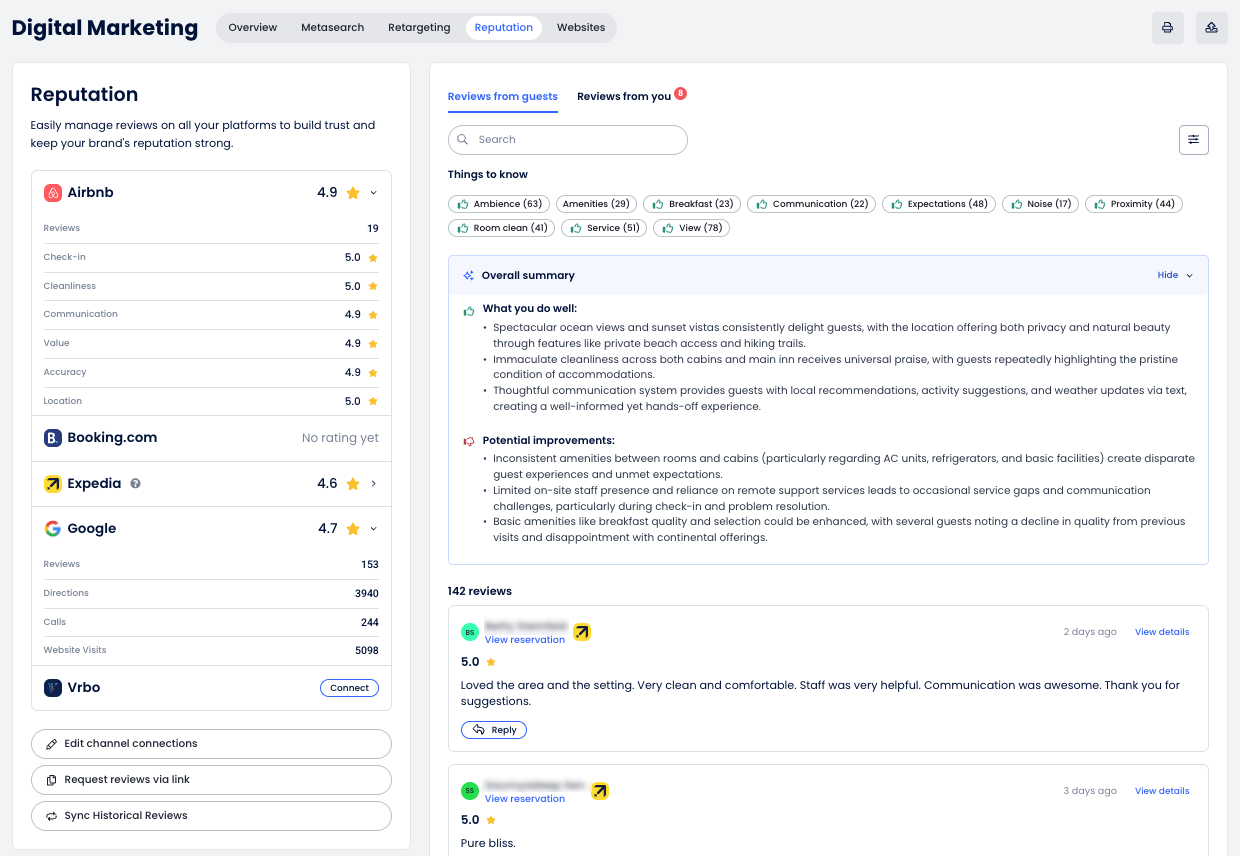
Task: Click the Airbnb logo icon
Action: [x=53, y=193]
